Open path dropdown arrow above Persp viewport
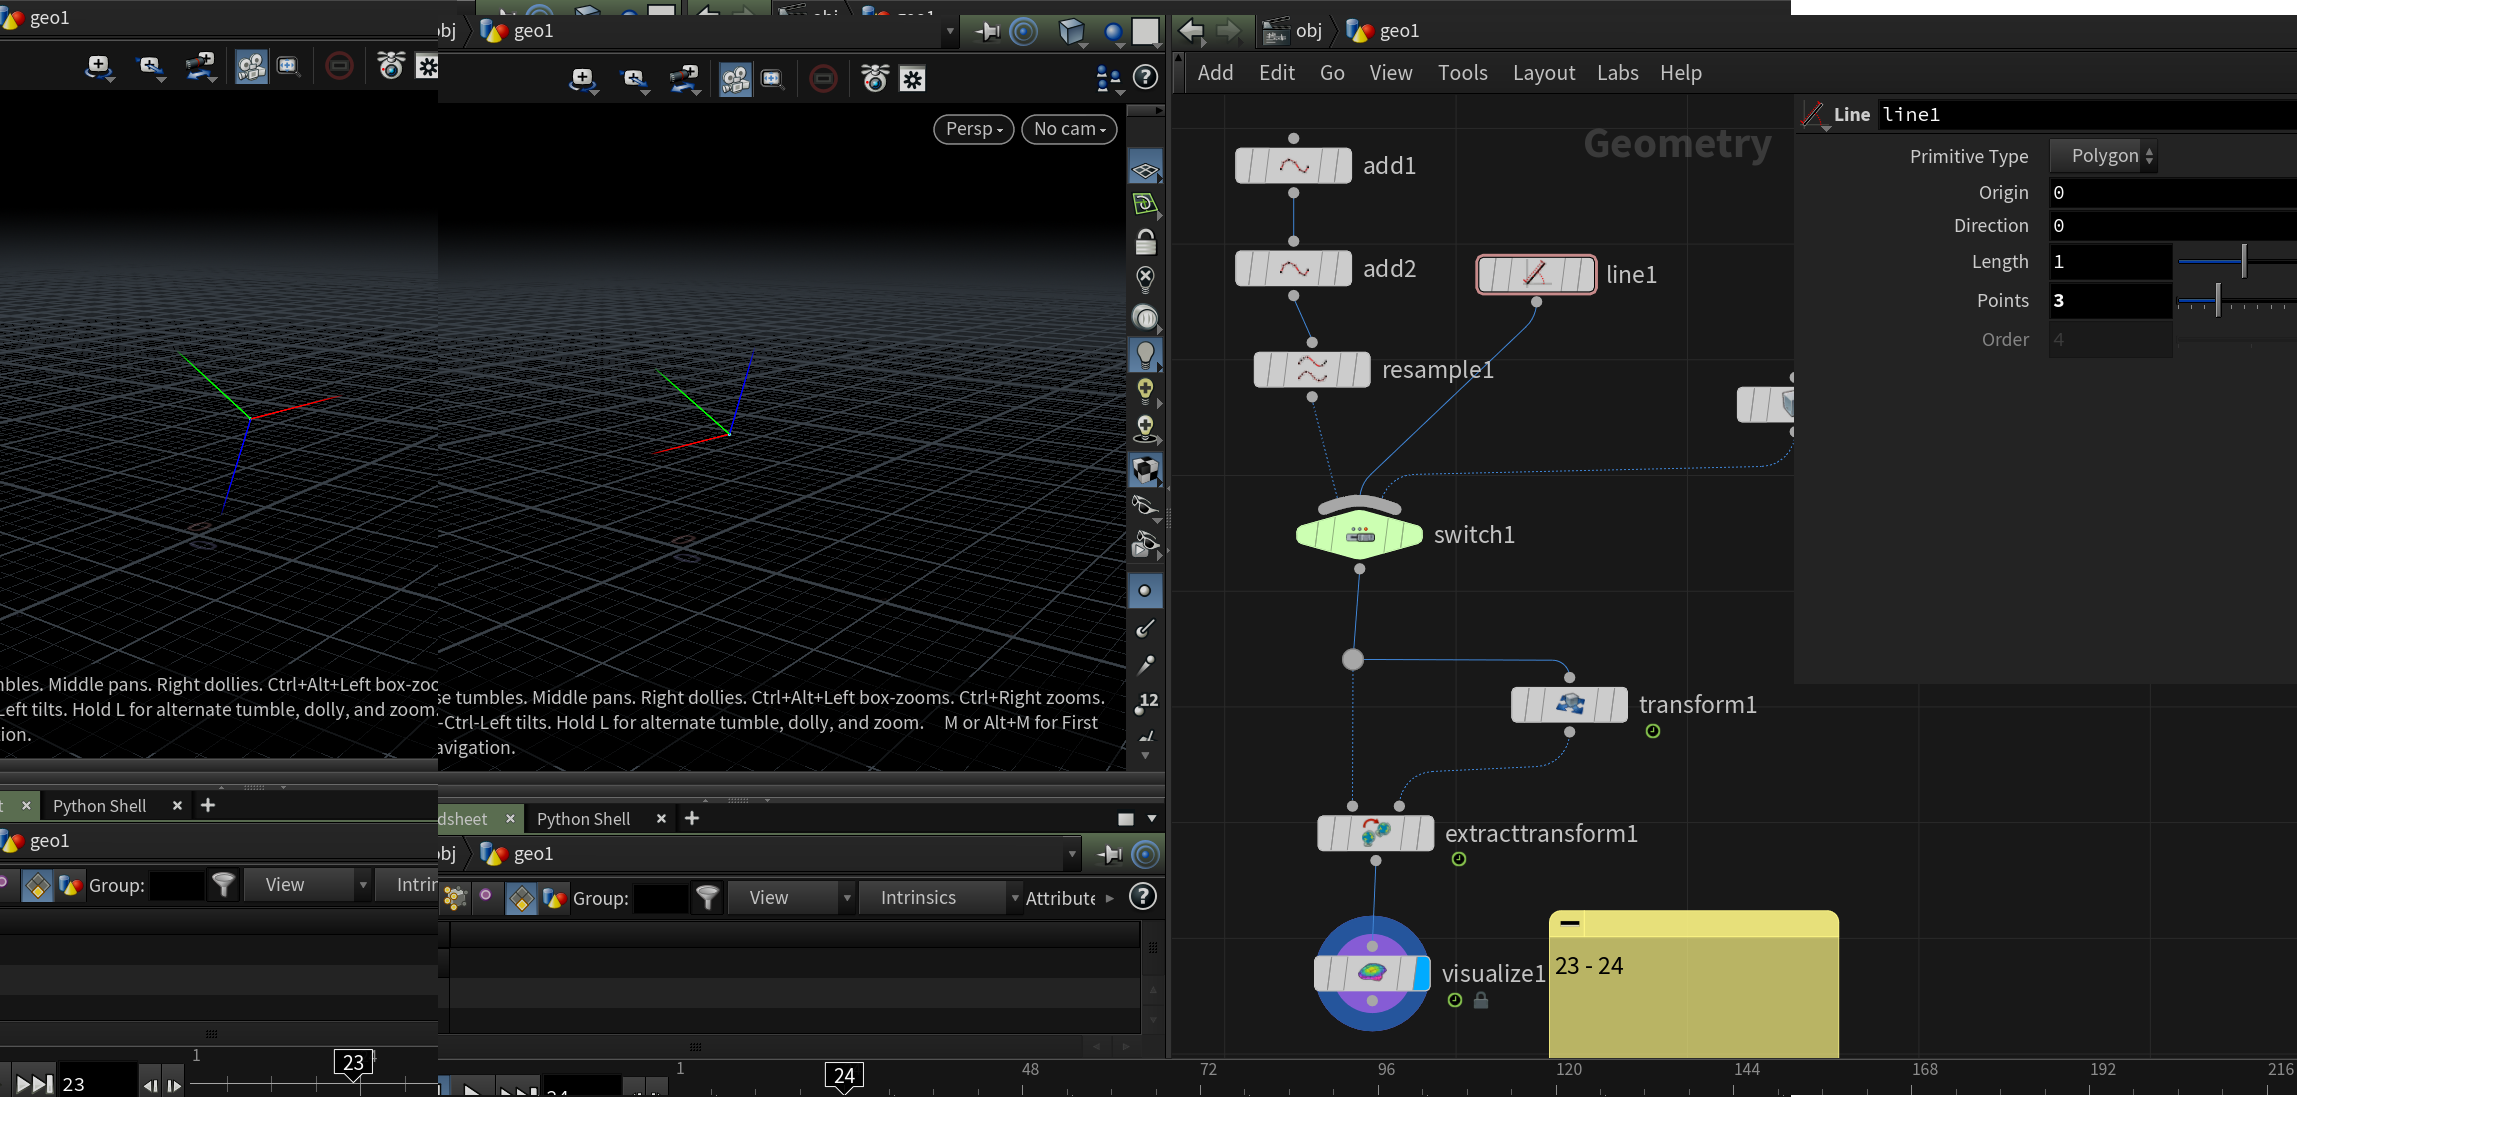The width and height of the screenshot is (2512, 1122). click(950, 31)
